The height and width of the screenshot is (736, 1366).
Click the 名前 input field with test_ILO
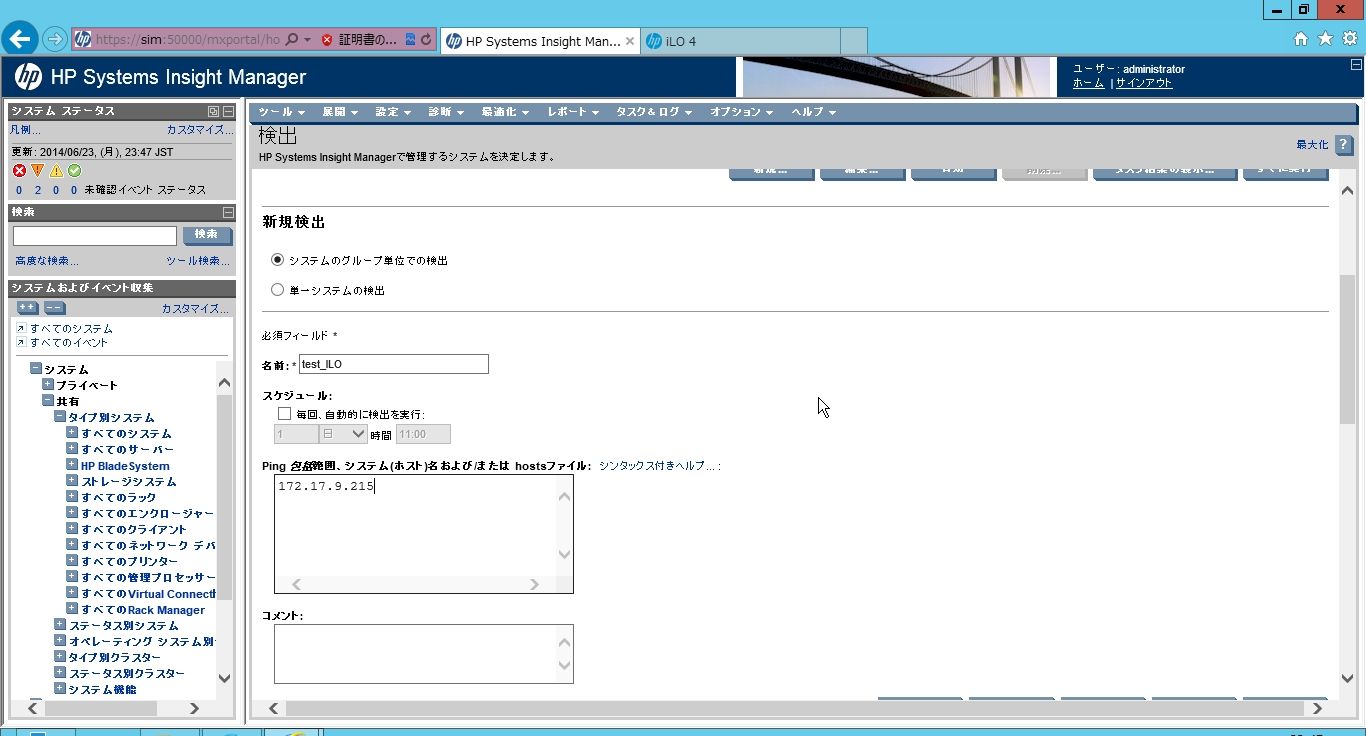click(x=394, y=364)
